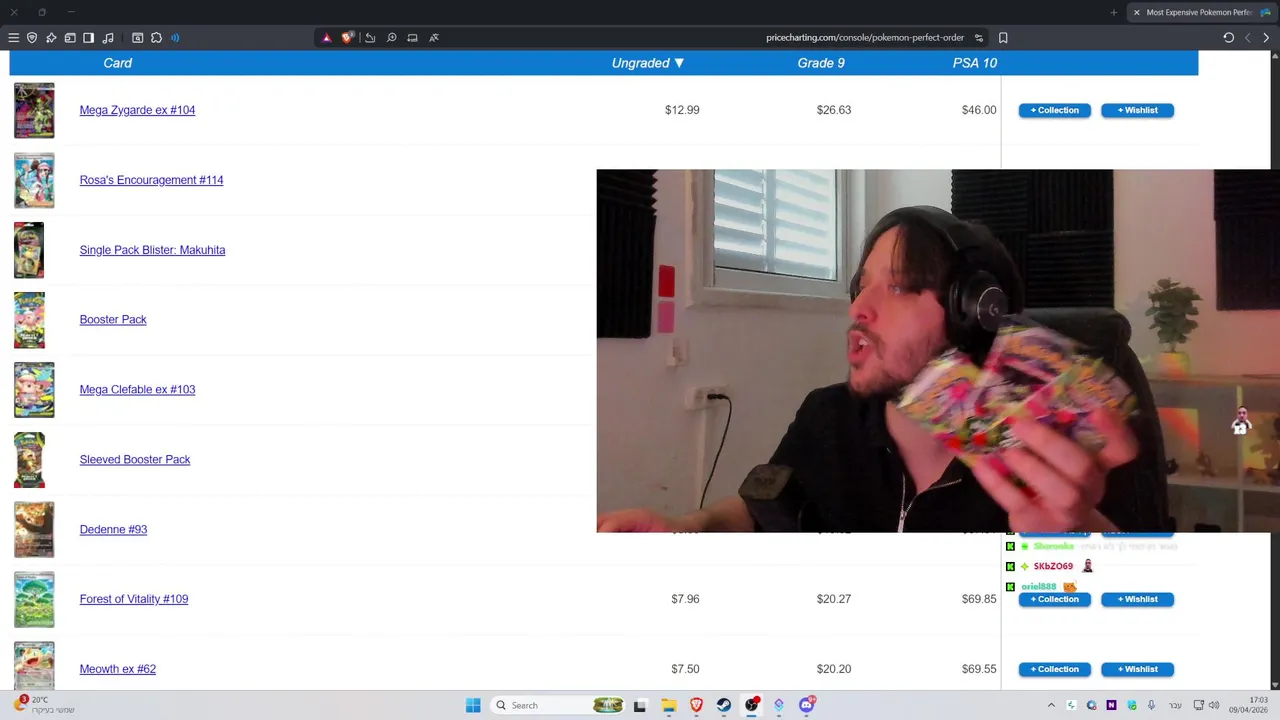Open a new tab with plus button
This screenshot has height=720, width=1280.
[1113, 12]
